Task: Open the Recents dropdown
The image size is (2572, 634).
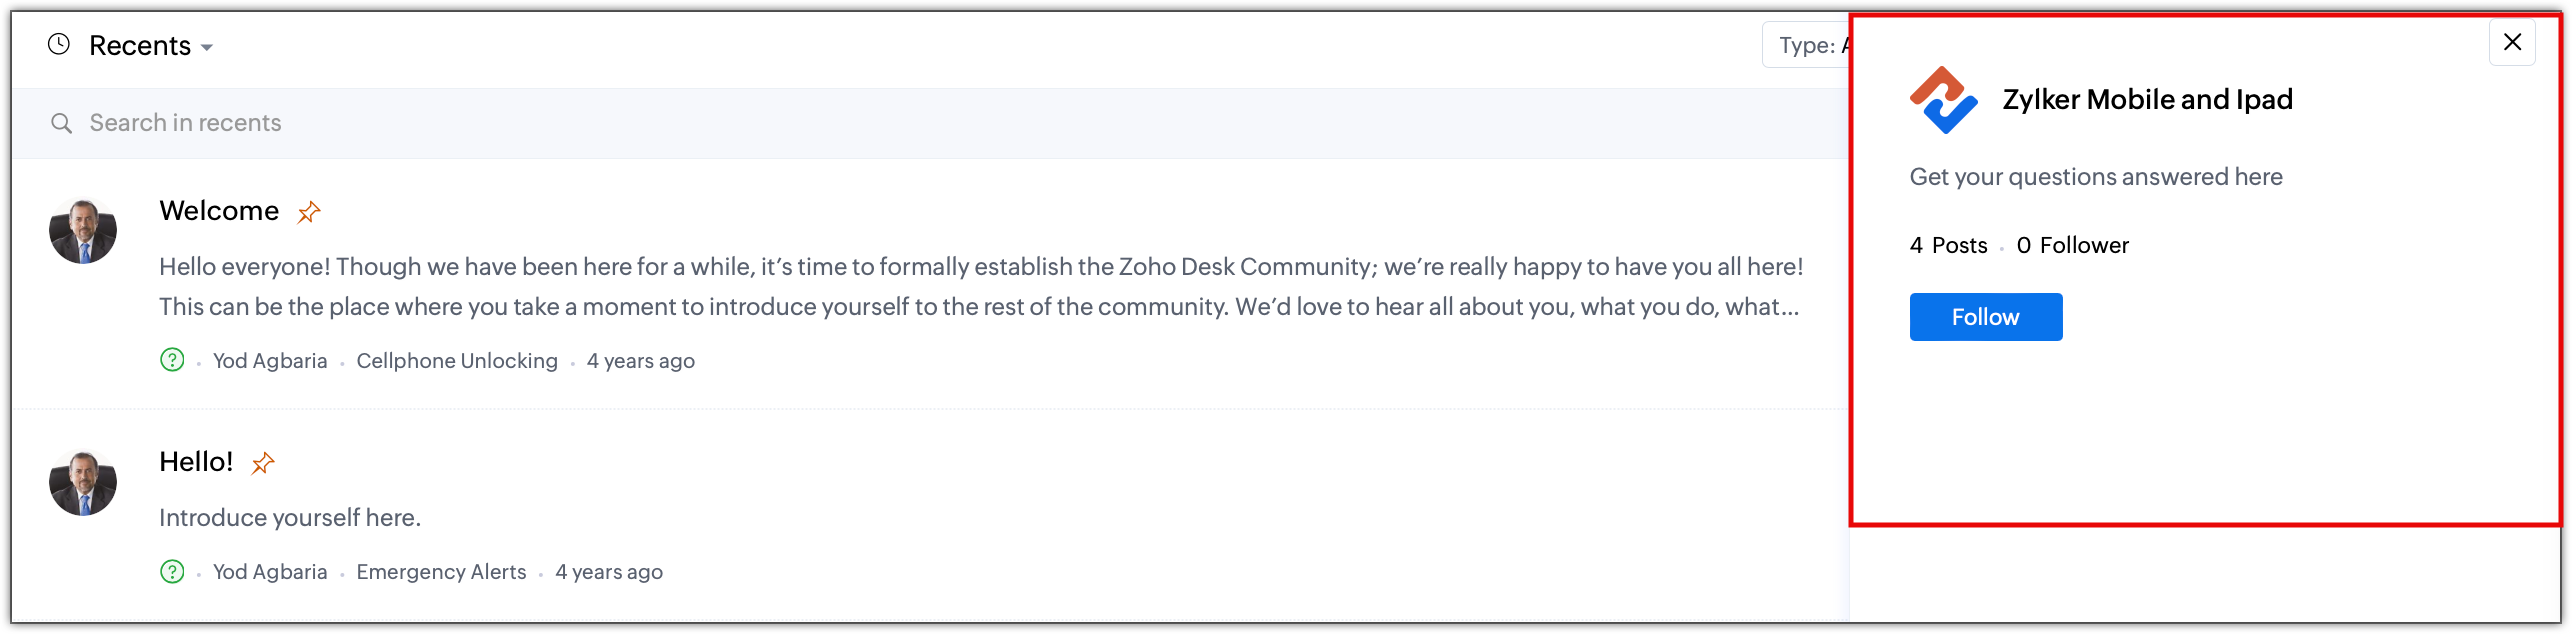Action: point(151,46)
